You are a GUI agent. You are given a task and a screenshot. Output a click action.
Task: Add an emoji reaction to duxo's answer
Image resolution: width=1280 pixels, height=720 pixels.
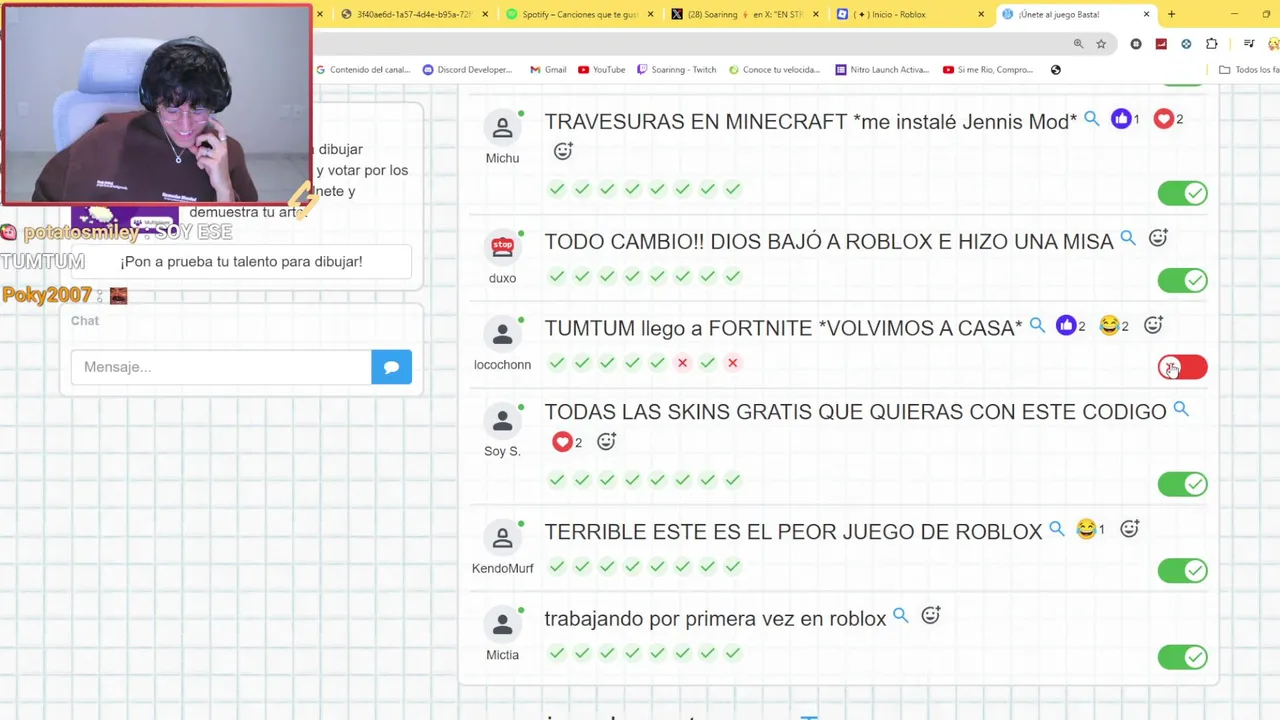click(x=1158, y=238)
